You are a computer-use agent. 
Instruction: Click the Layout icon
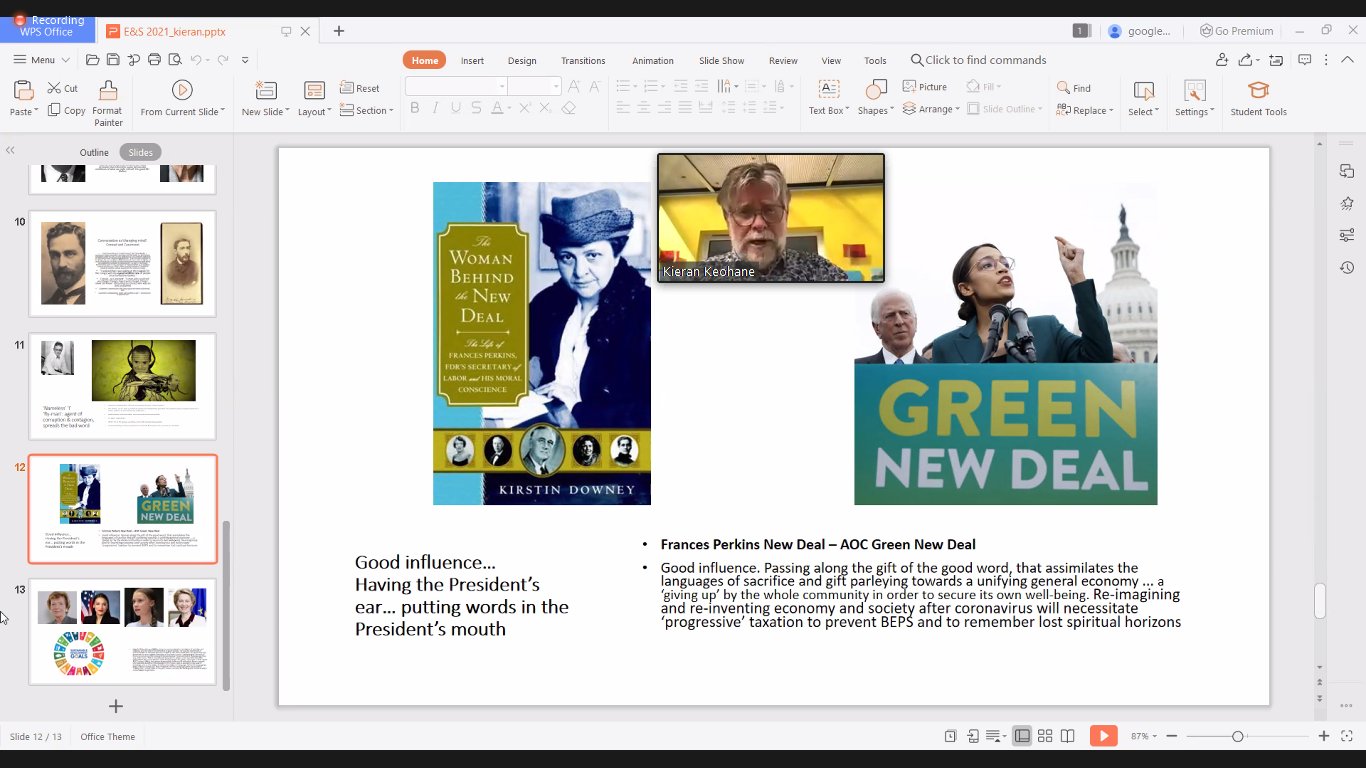pos(314,90)
